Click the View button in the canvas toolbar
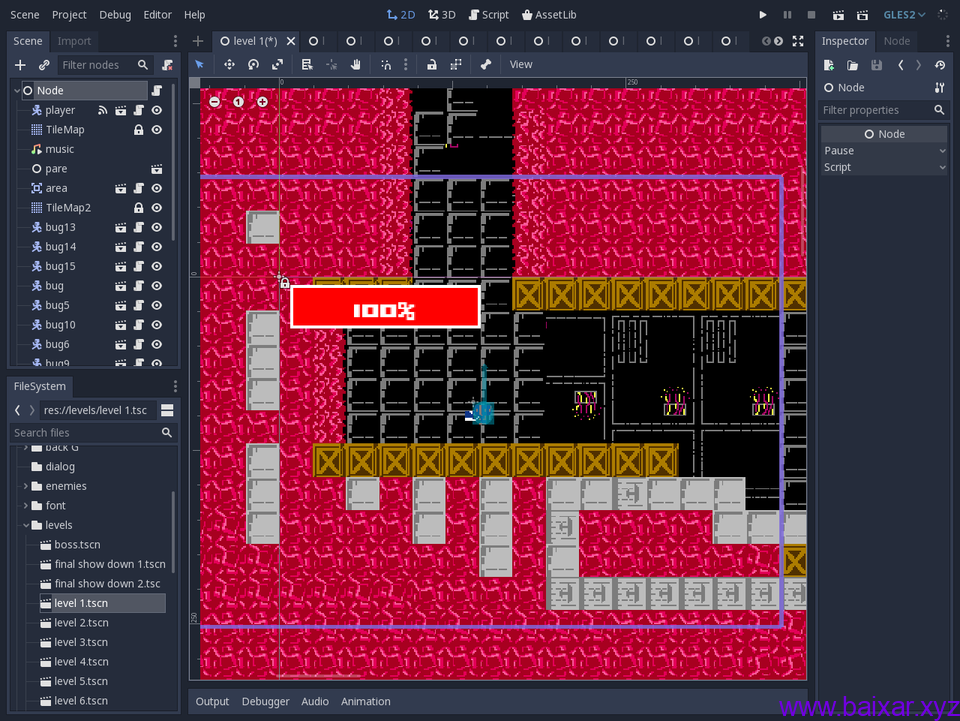The height and width of the screenshot is (721, 960). [x=520, y=64]
